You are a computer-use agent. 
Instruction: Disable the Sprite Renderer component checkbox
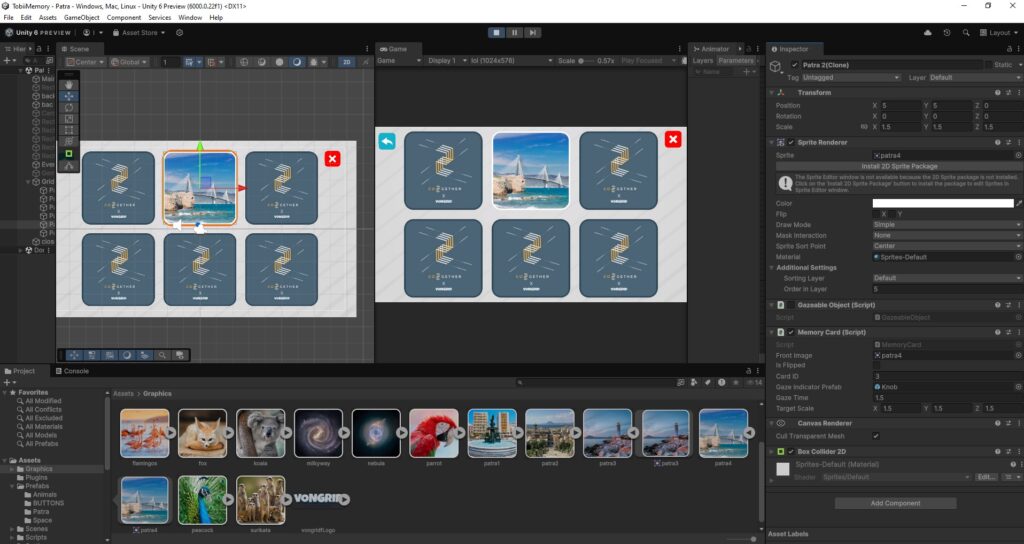click(x=791, y=143)
